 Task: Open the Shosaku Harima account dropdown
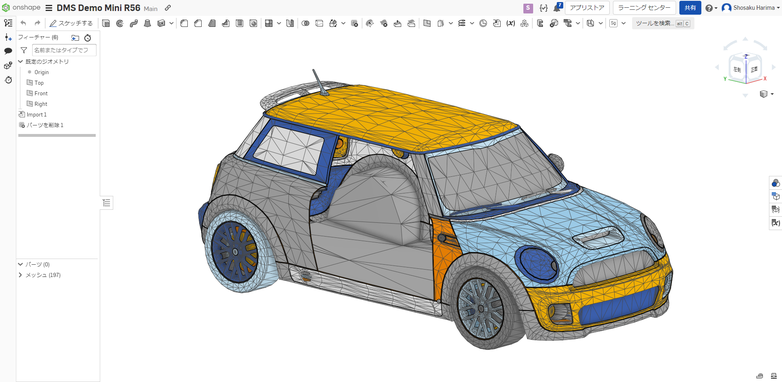pos(780,8)
